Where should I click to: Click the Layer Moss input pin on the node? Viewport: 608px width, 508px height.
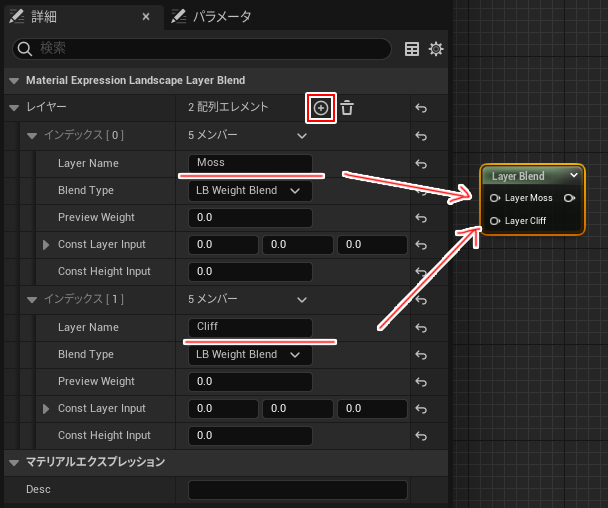coord(495,198)
